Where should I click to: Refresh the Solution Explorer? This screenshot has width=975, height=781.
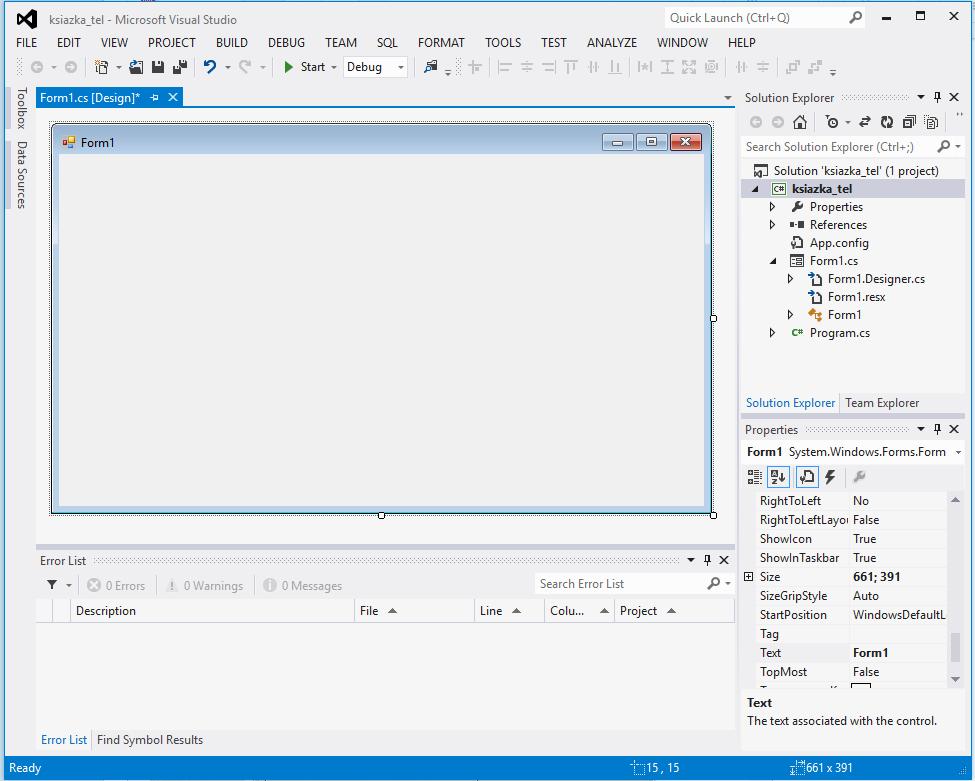click(887, 122)
